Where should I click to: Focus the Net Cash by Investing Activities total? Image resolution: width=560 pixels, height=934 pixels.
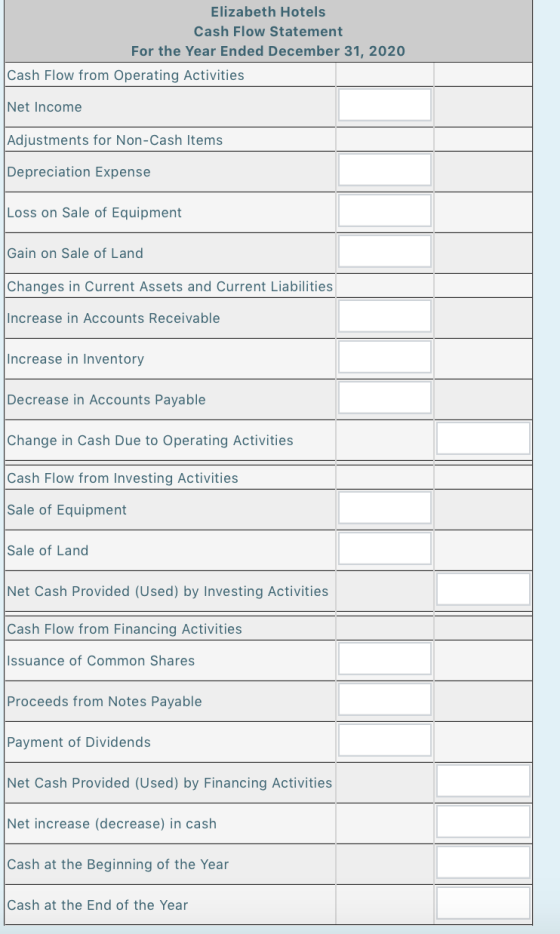[x=483, y=589]
